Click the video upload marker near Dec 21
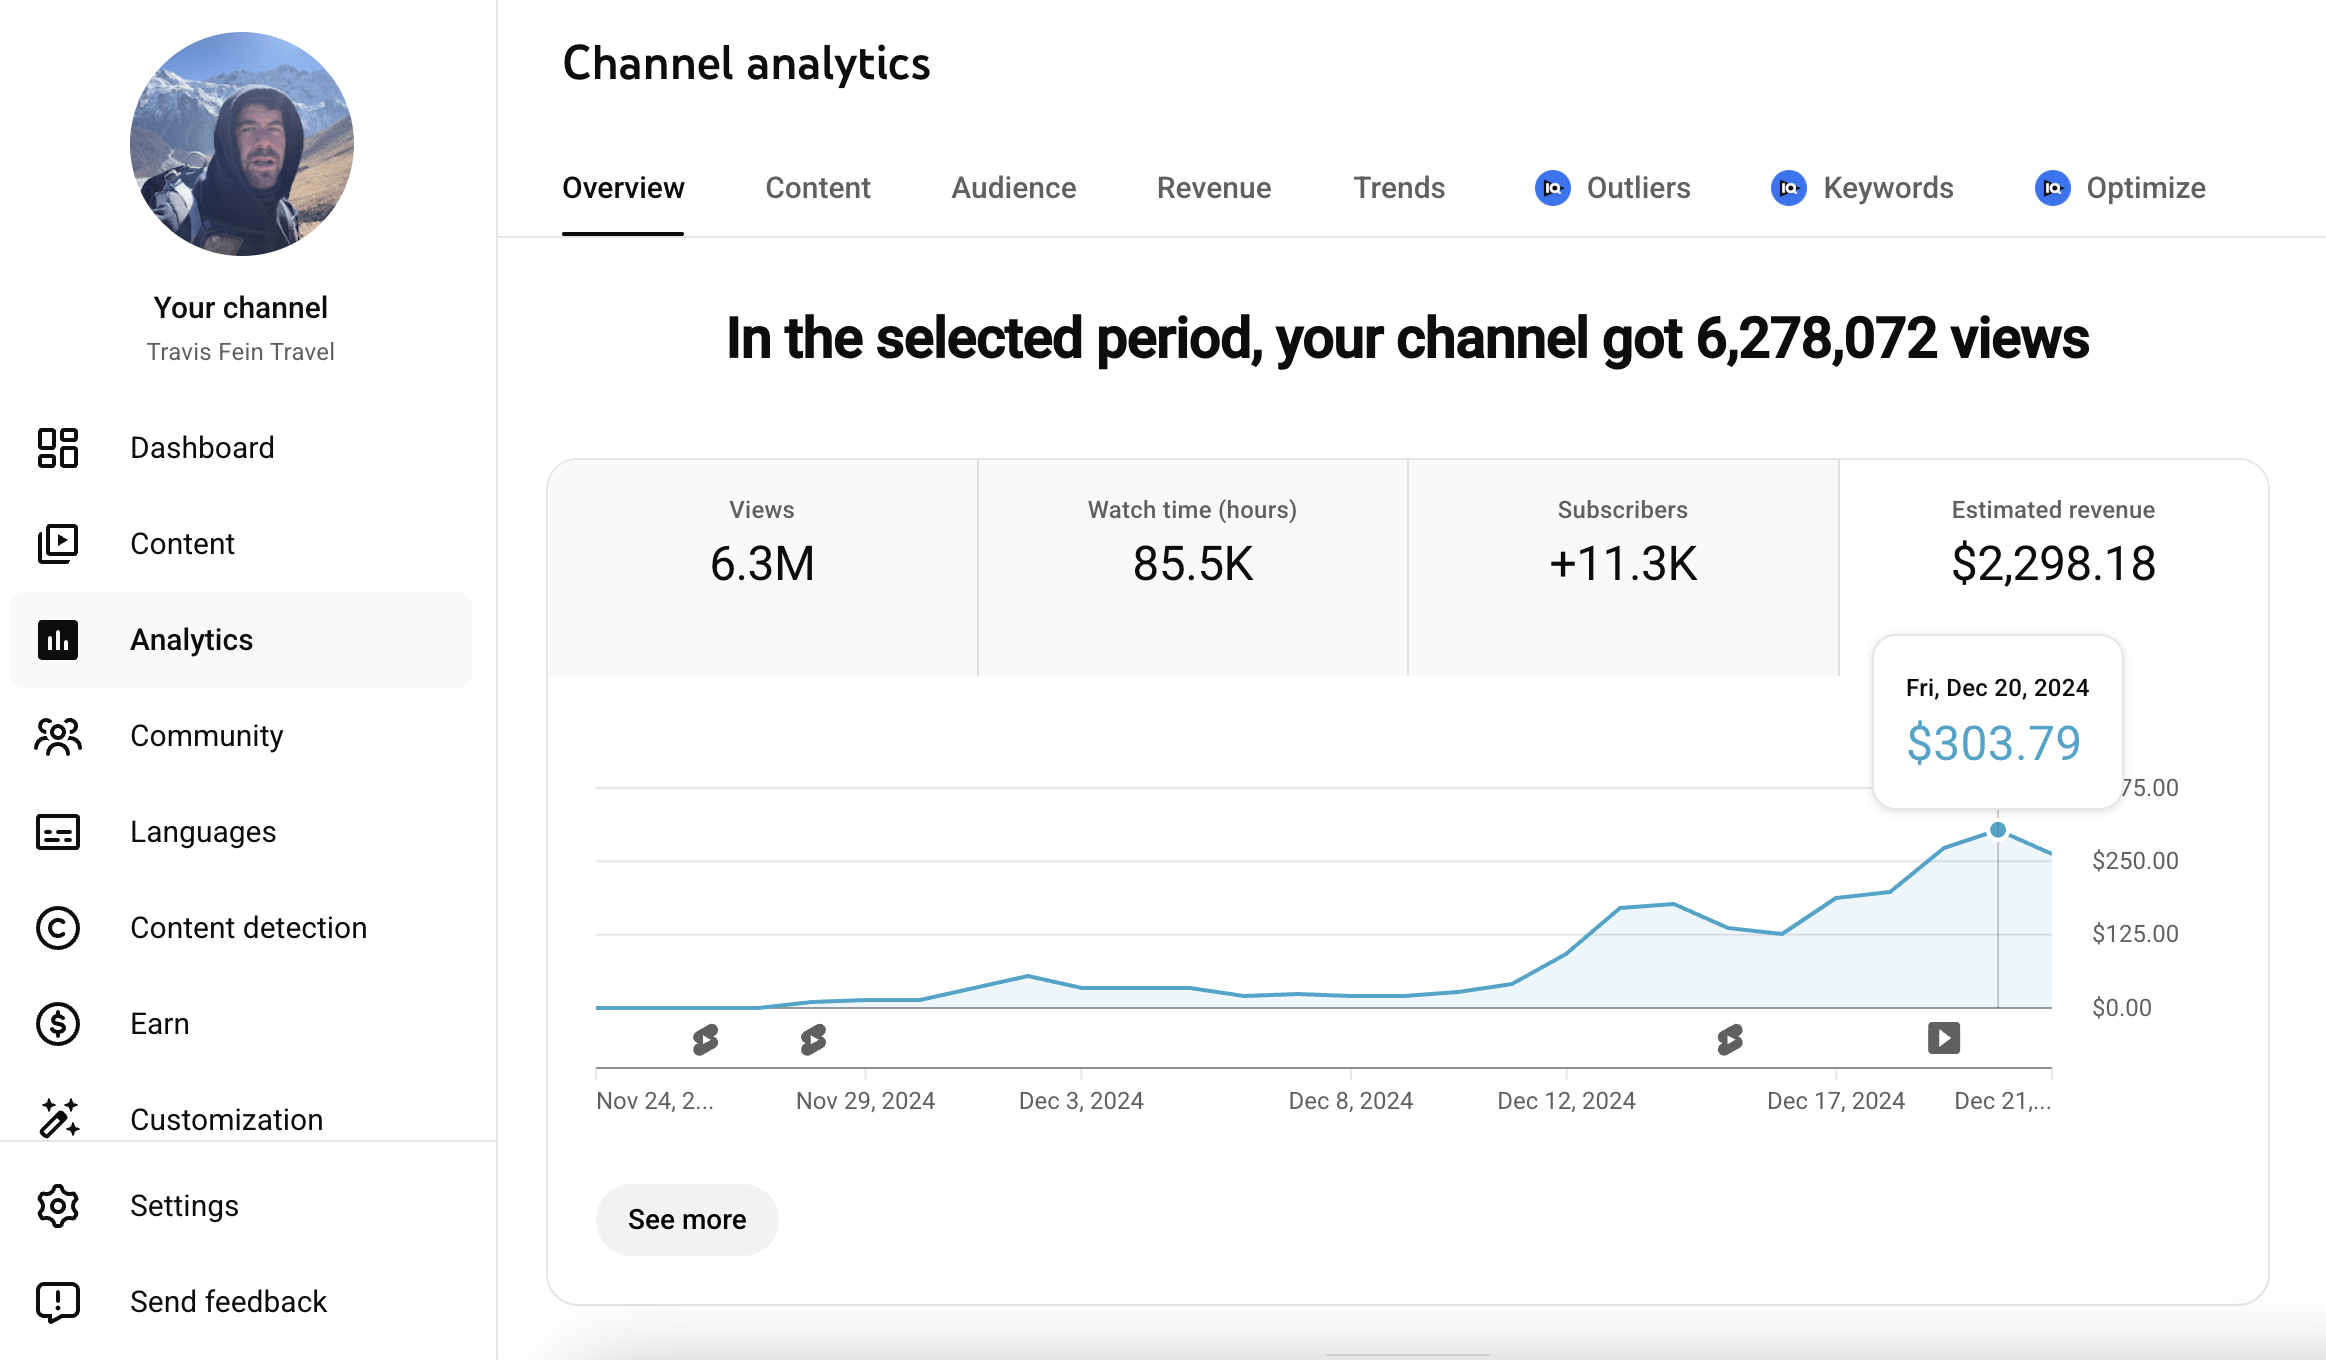Screen dimensions: 2326x1360 1944,1038
